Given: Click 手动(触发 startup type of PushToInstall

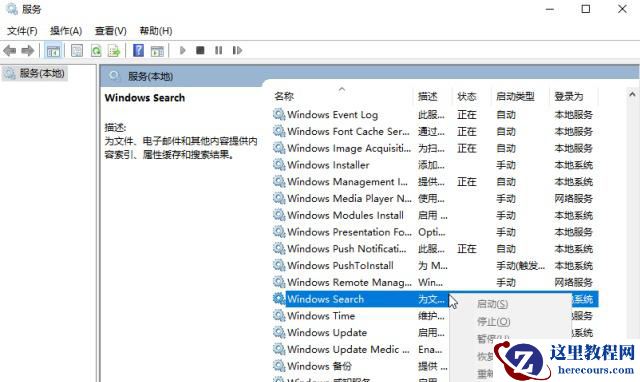Looking at the screenshot, I should tap(520, 266).
